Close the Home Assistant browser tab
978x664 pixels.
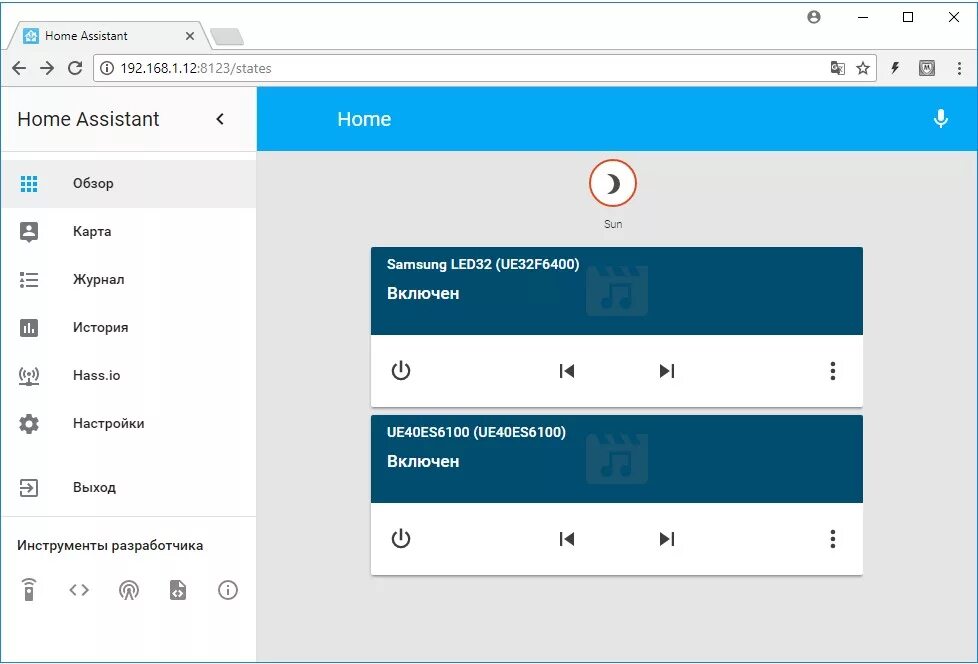coord(190,36)
